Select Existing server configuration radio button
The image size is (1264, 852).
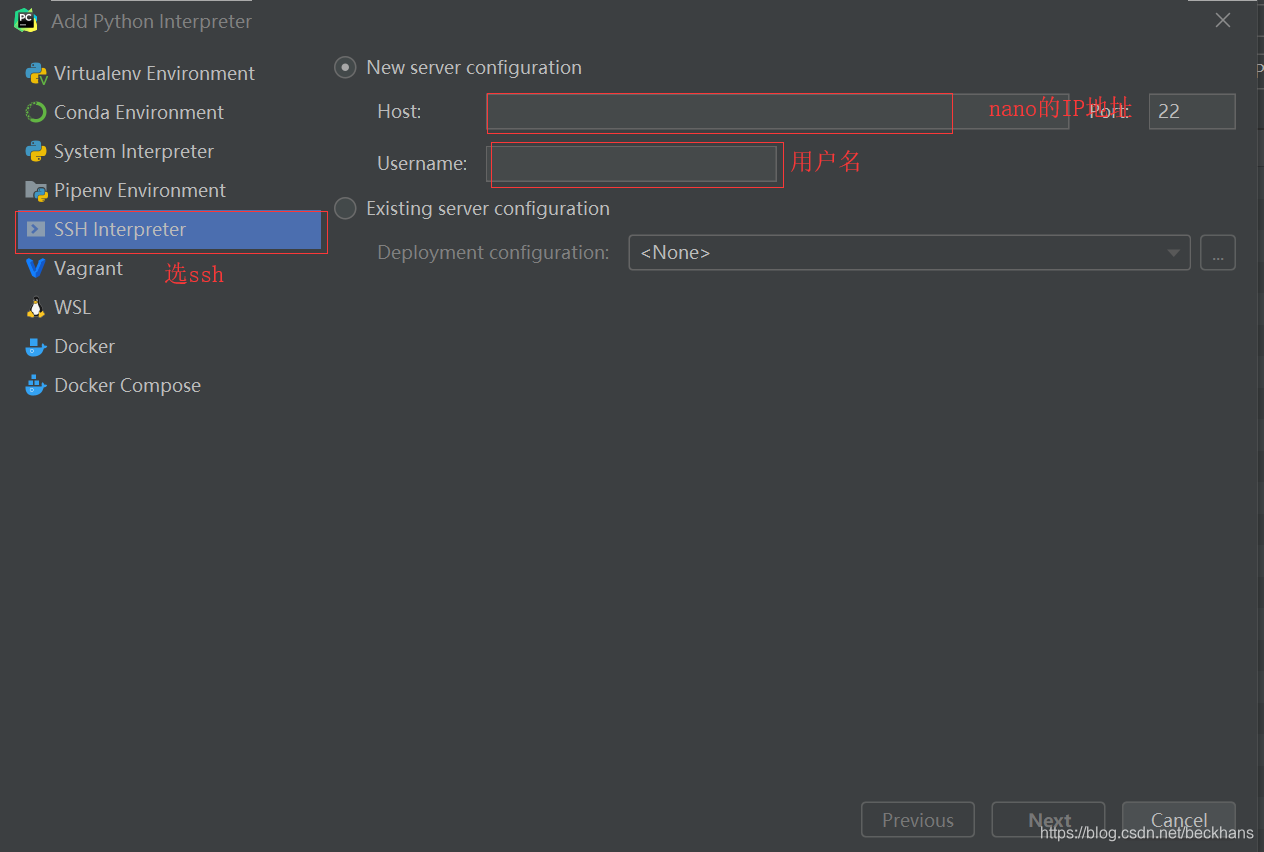345,208
